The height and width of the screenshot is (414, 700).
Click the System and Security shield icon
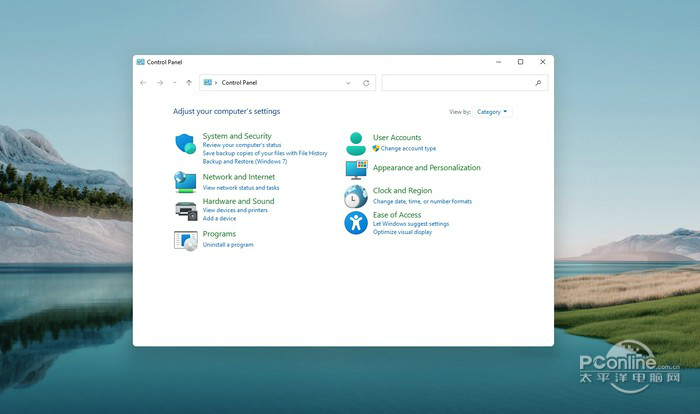(x=185, y=144)
